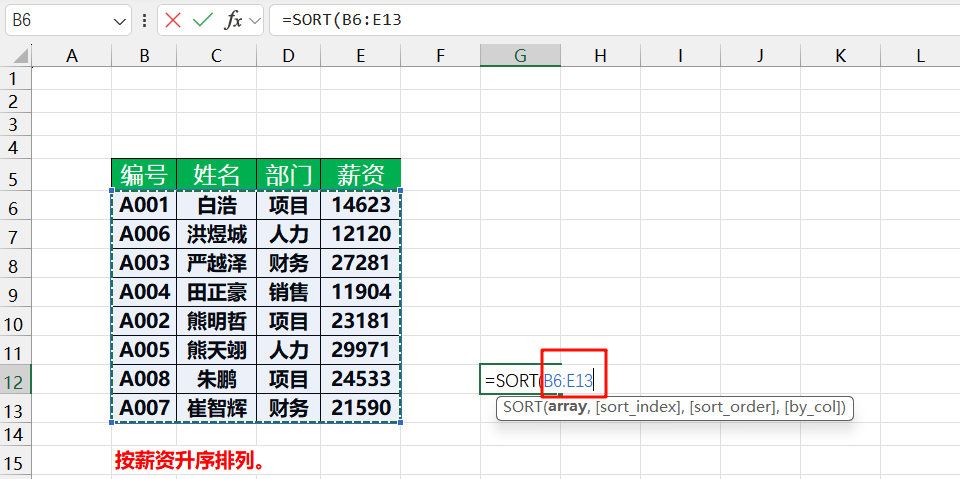Screen dimensions: 960x479
Task: Click cell containing A005
Action: [x=144, y=350]
